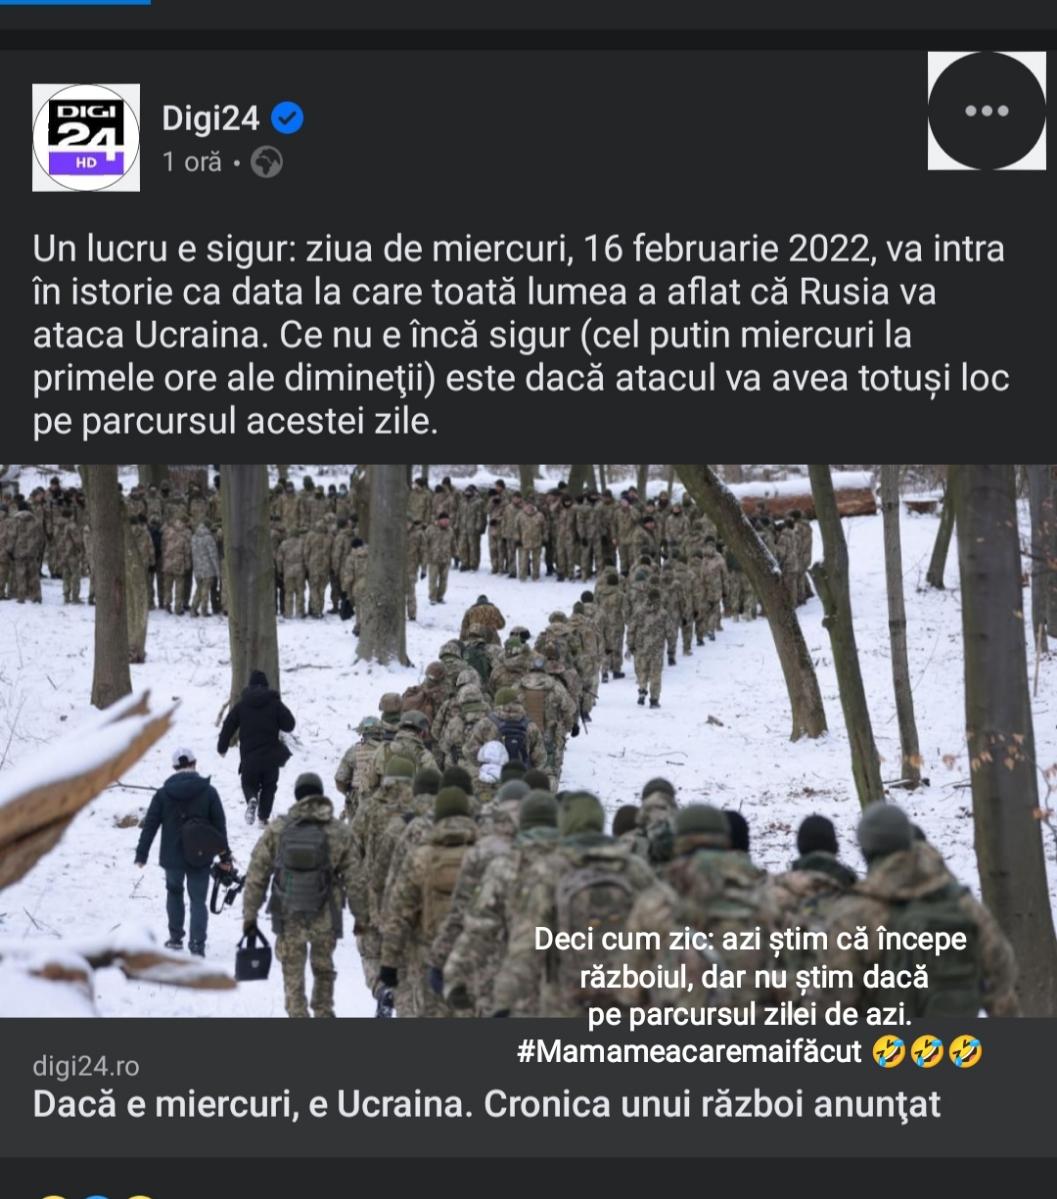Click the laughing emojis after the hashtag

click(927, 1052)
